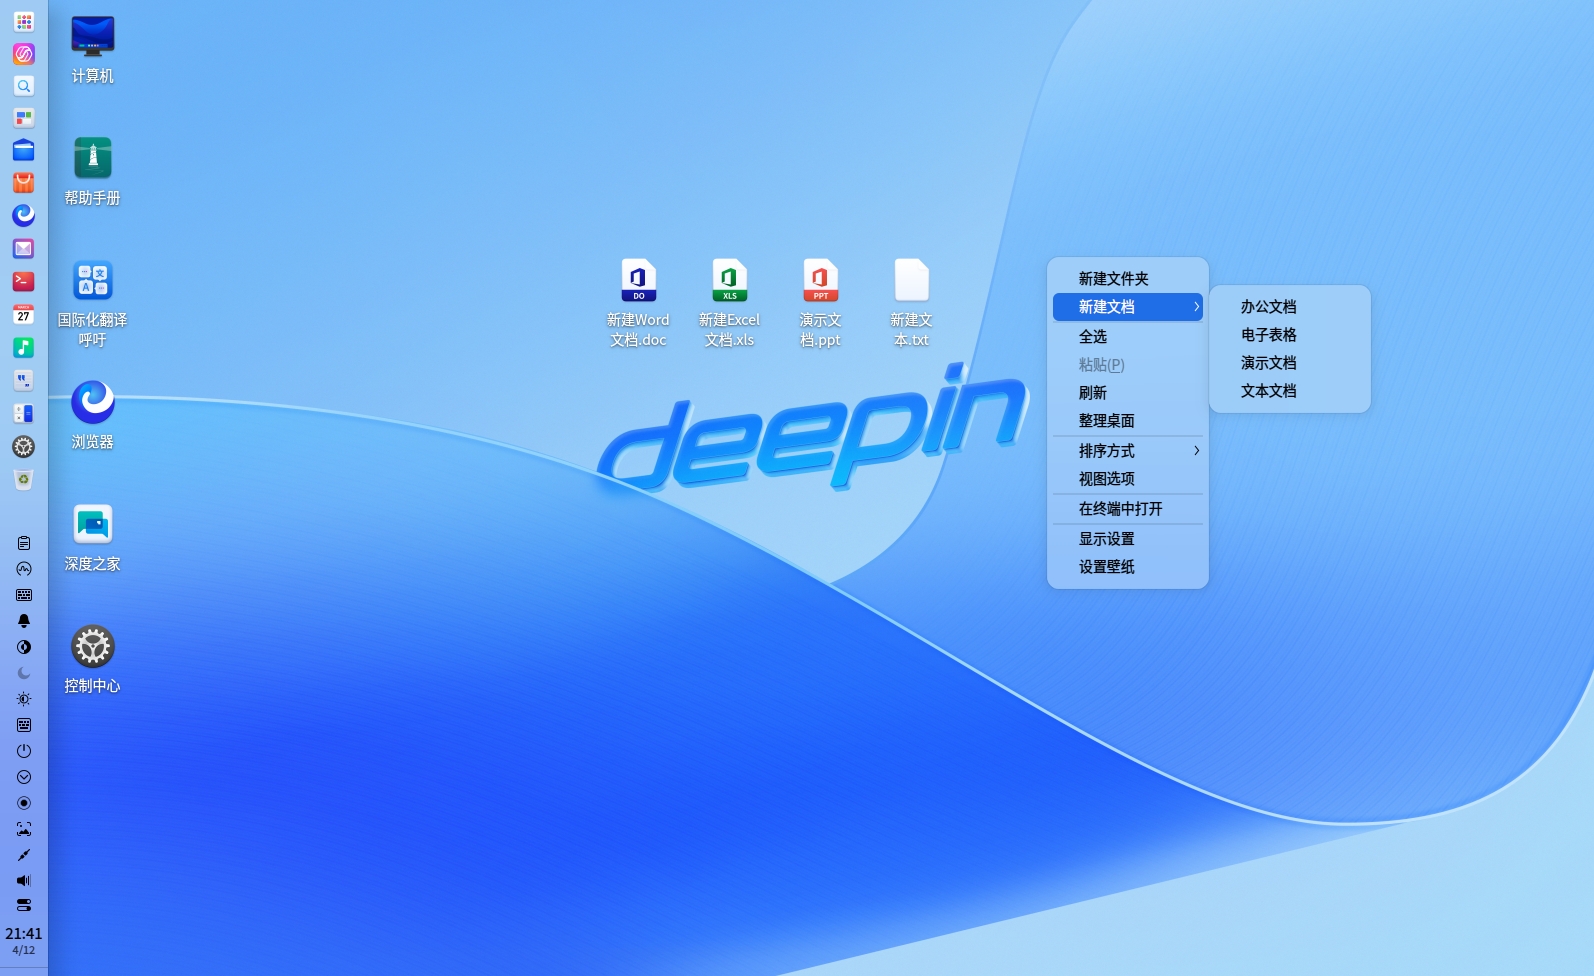This screenshot has height=976, width=1594.
Task: Choose 全选 in the context menu
Action: pos(1128,337)
